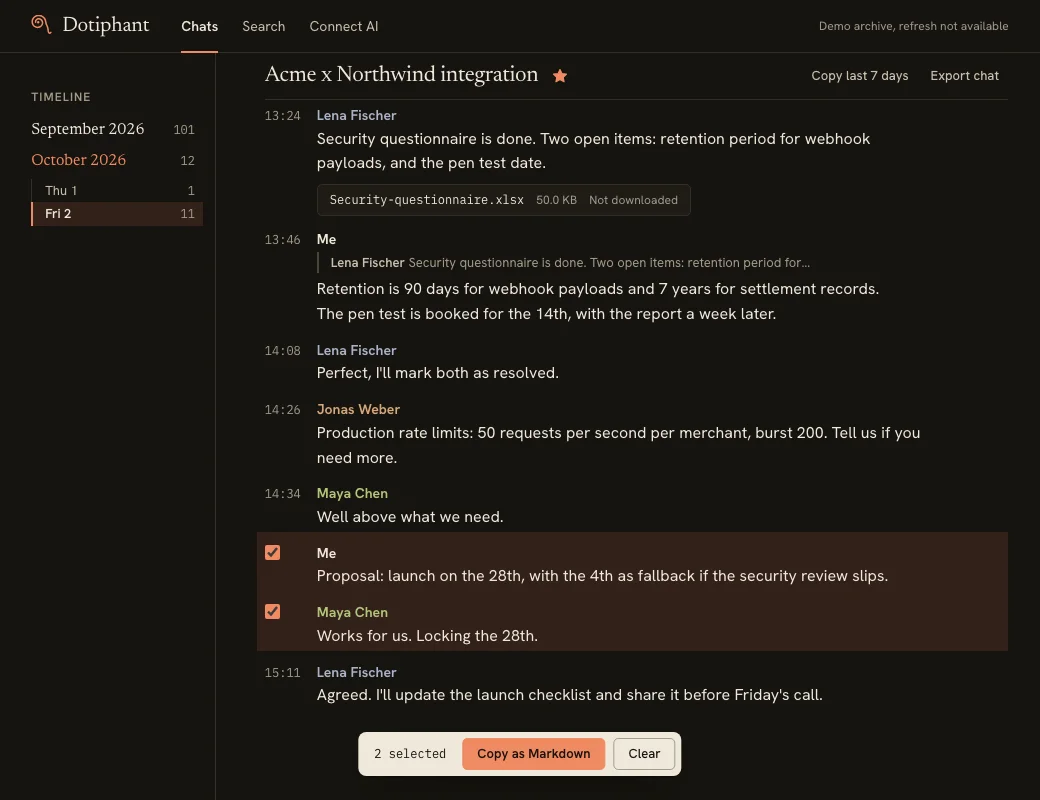Select Fri 2 in the timeline

tap(117, 214)
